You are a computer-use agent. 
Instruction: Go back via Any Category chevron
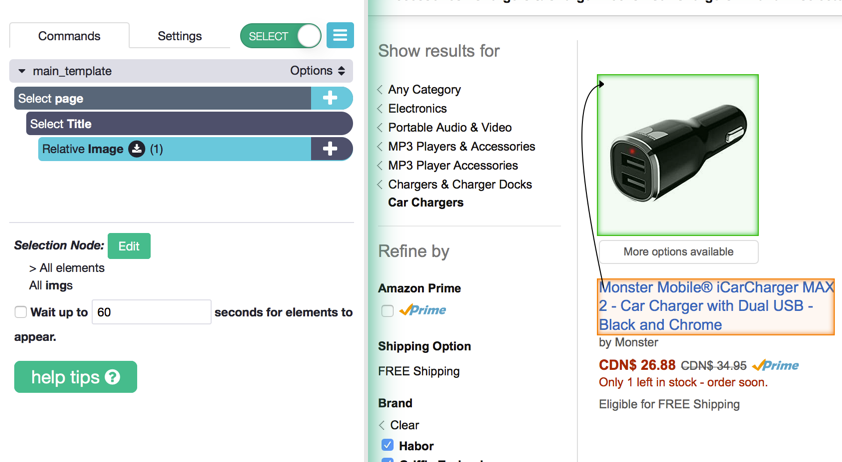[380, 89]
